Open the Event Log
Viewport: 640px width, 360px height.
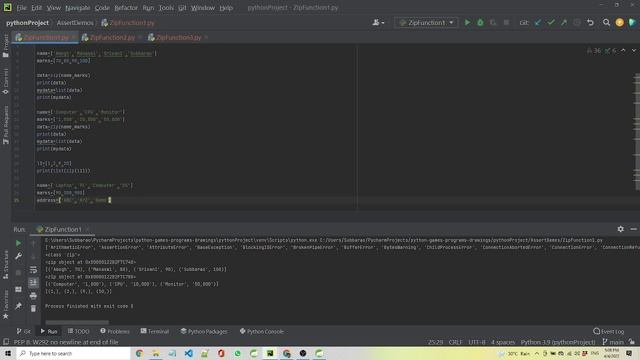pyautogui.click(x=608, y=331)
